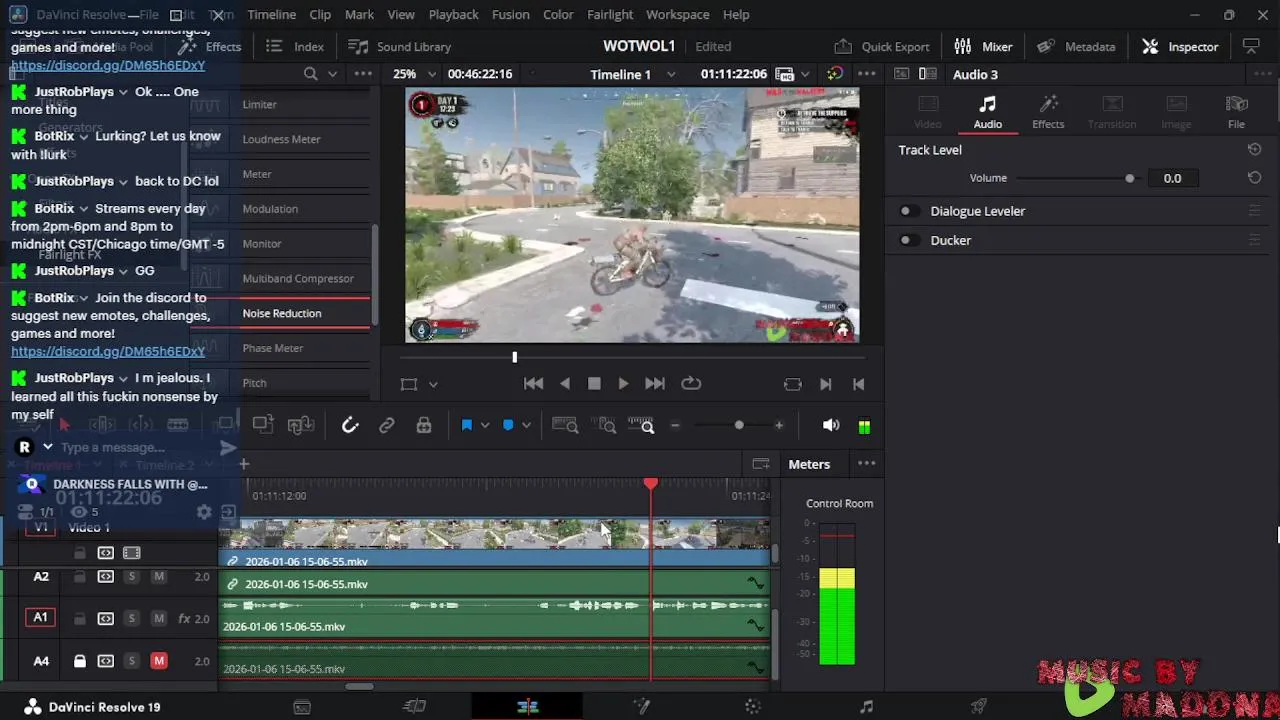Open the viewer options menu dots
Image resolution: width=1280 pixels, height=720 pixels.
click(x=866, y=74)
